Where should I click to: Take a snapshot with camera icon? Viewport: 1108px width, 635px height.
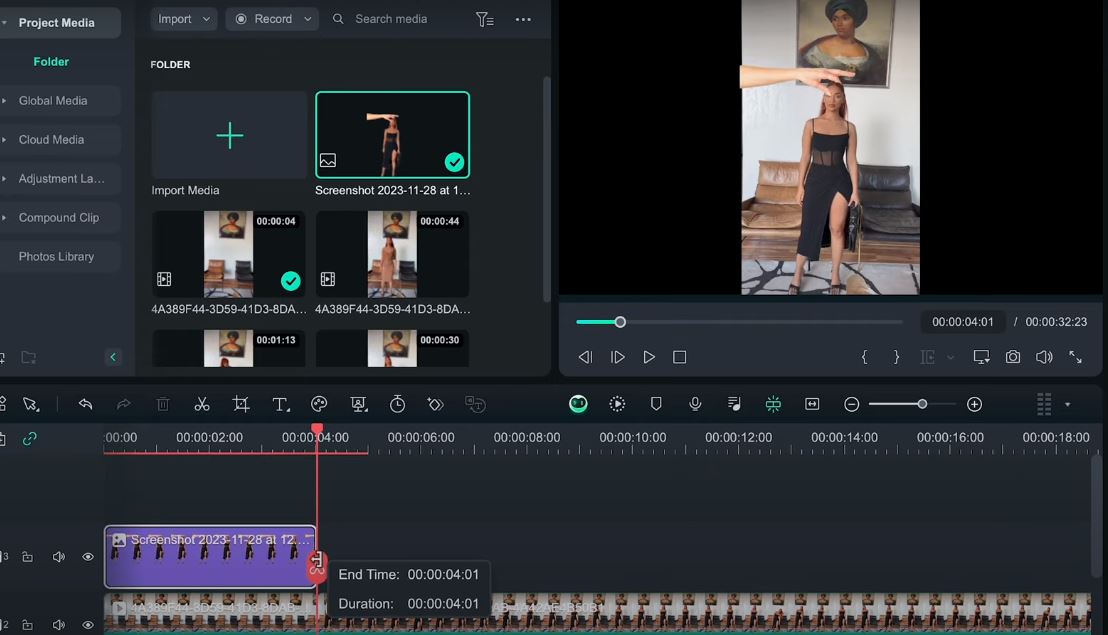1013,357
